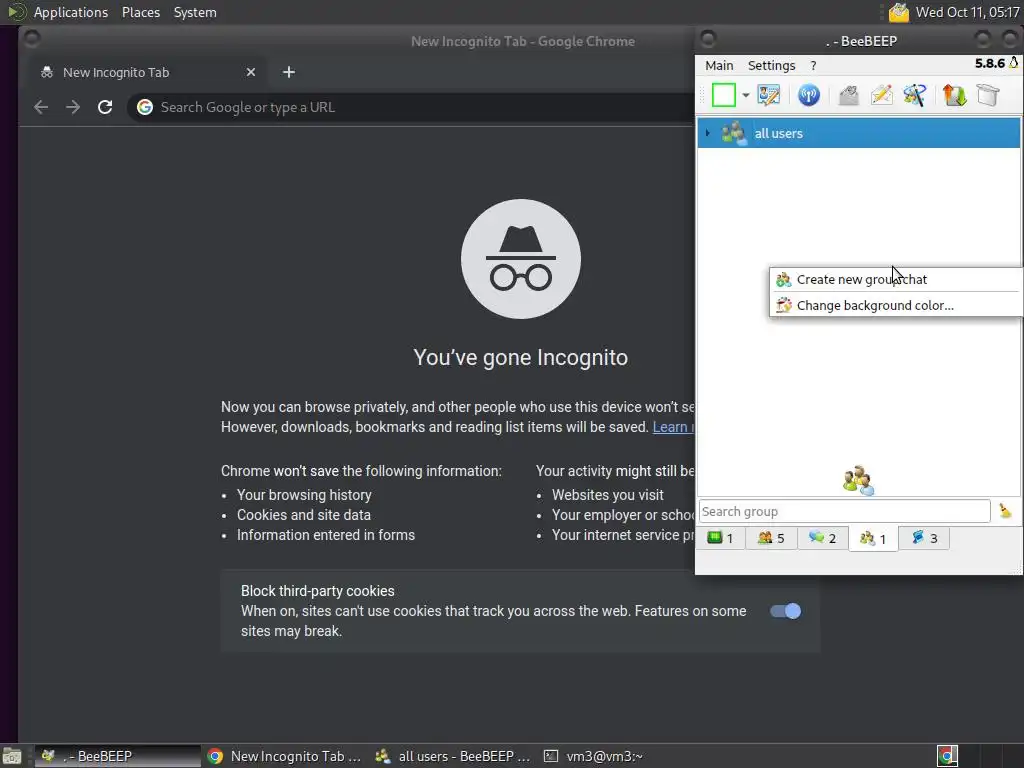1024x768 pixels.
Task: Click the group wizard wand icon
Action: click(x=915, y=95)
